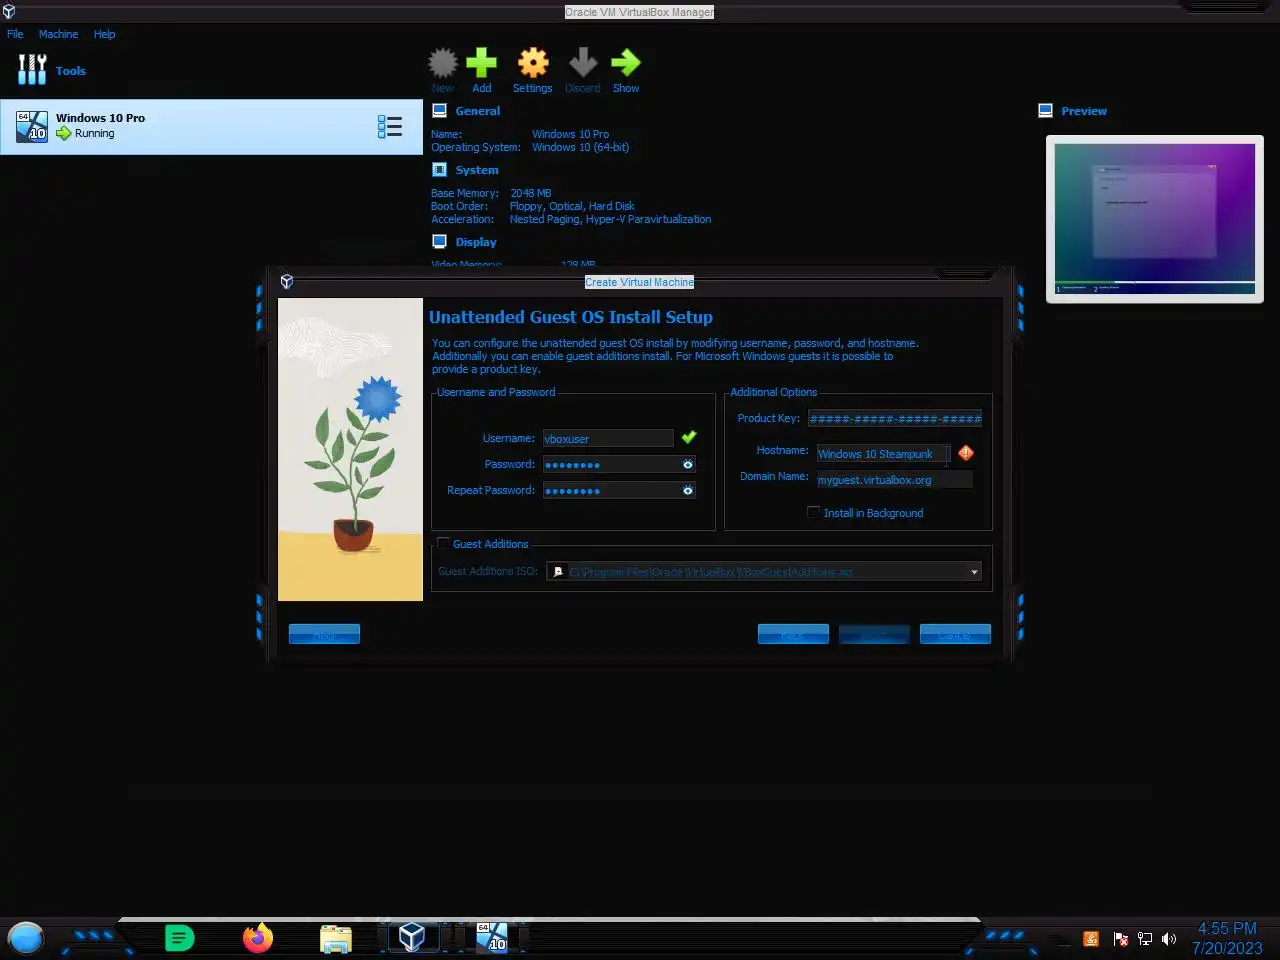Click the VirtualBox cube icon in the dialog title

[287, 282]
